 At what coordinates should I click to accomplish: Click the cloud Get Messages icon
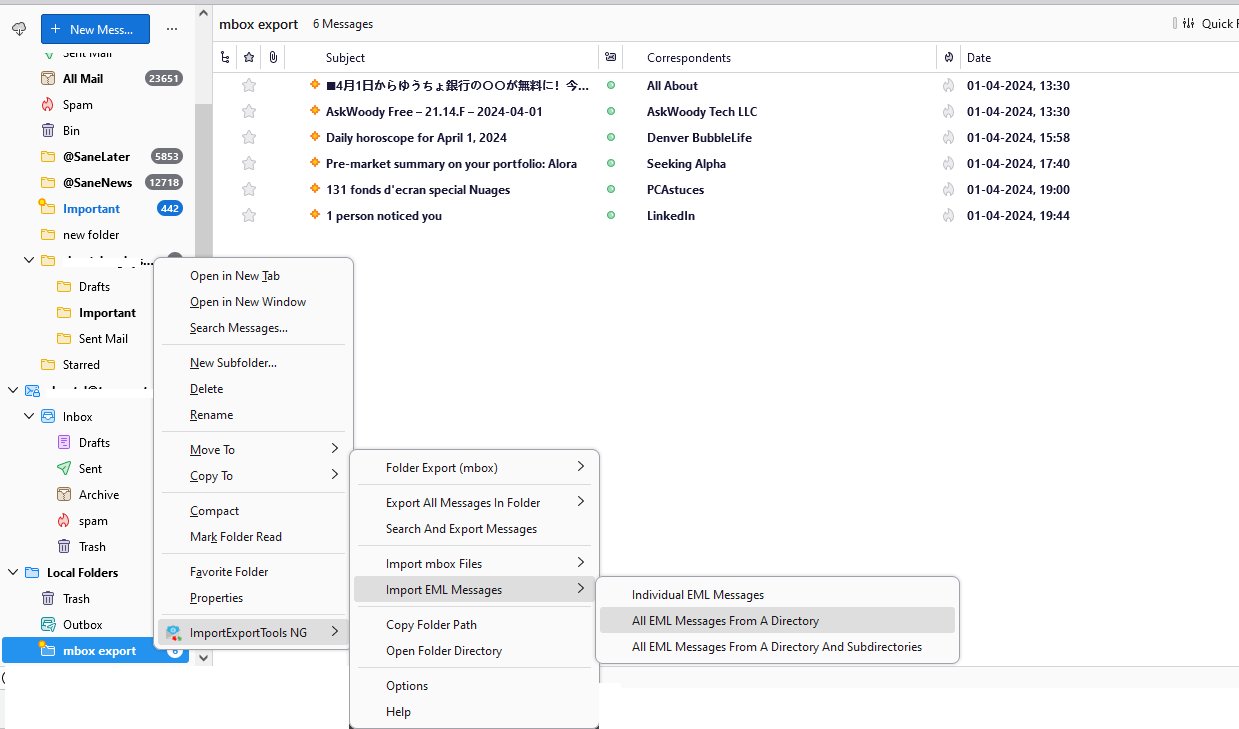coord(18,29)
